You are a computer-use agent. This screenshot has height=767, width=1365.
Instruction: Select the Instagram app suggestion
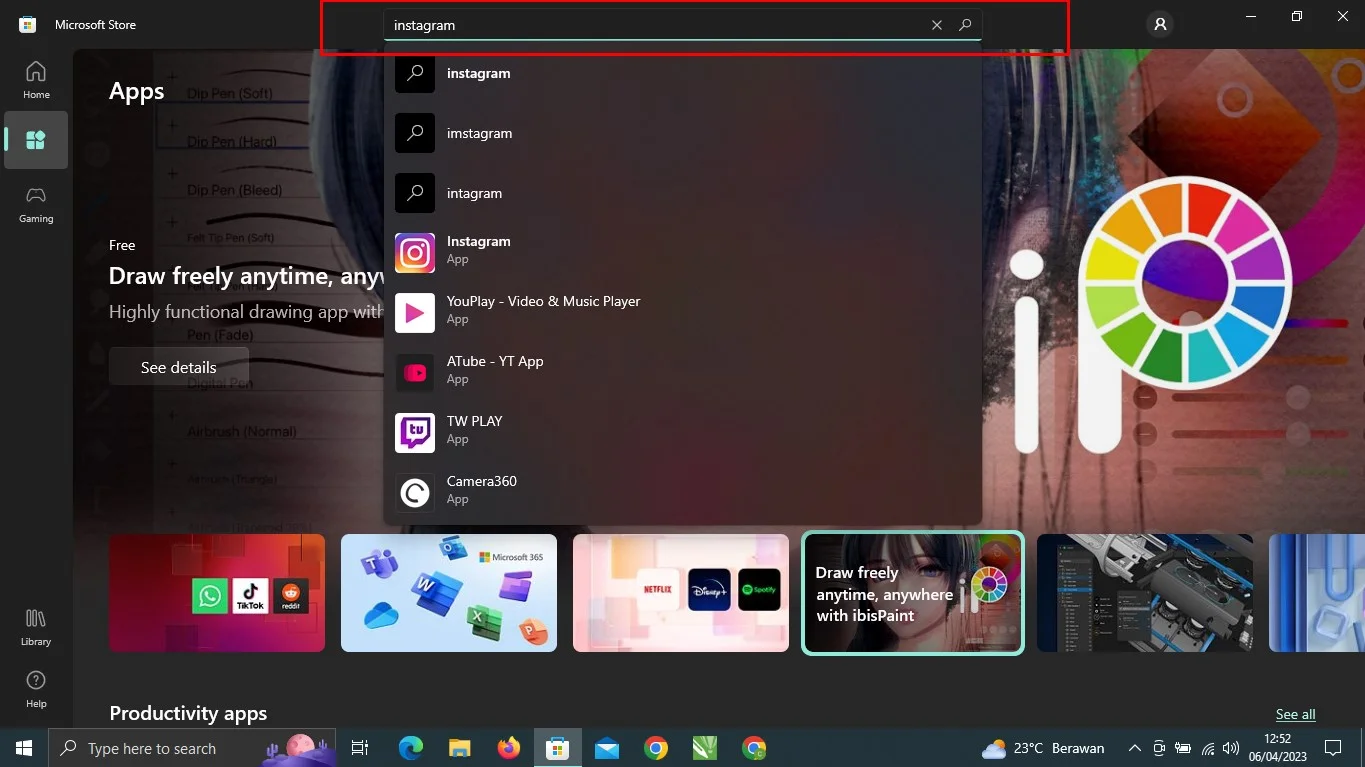pos(682,253)
